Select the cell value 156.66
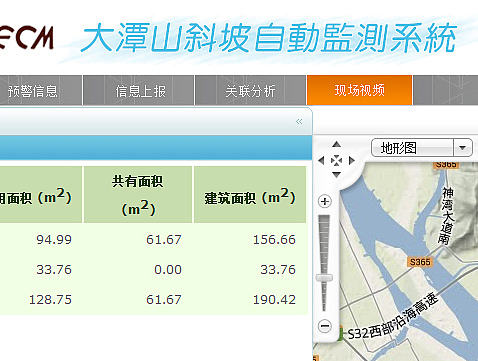 274,240
